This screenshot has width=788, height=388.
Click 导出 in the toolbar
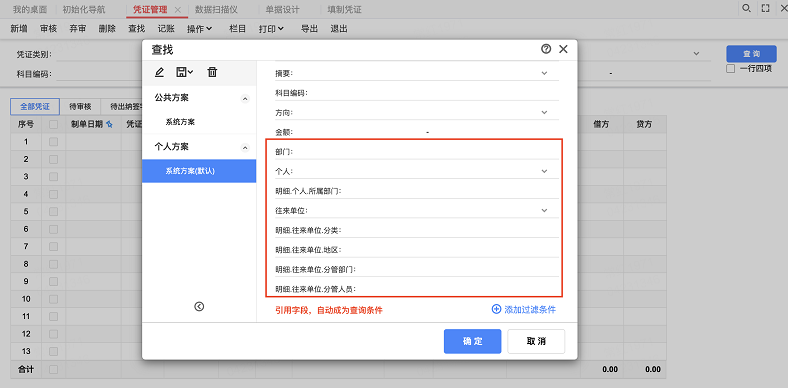(x=310, y=29)
